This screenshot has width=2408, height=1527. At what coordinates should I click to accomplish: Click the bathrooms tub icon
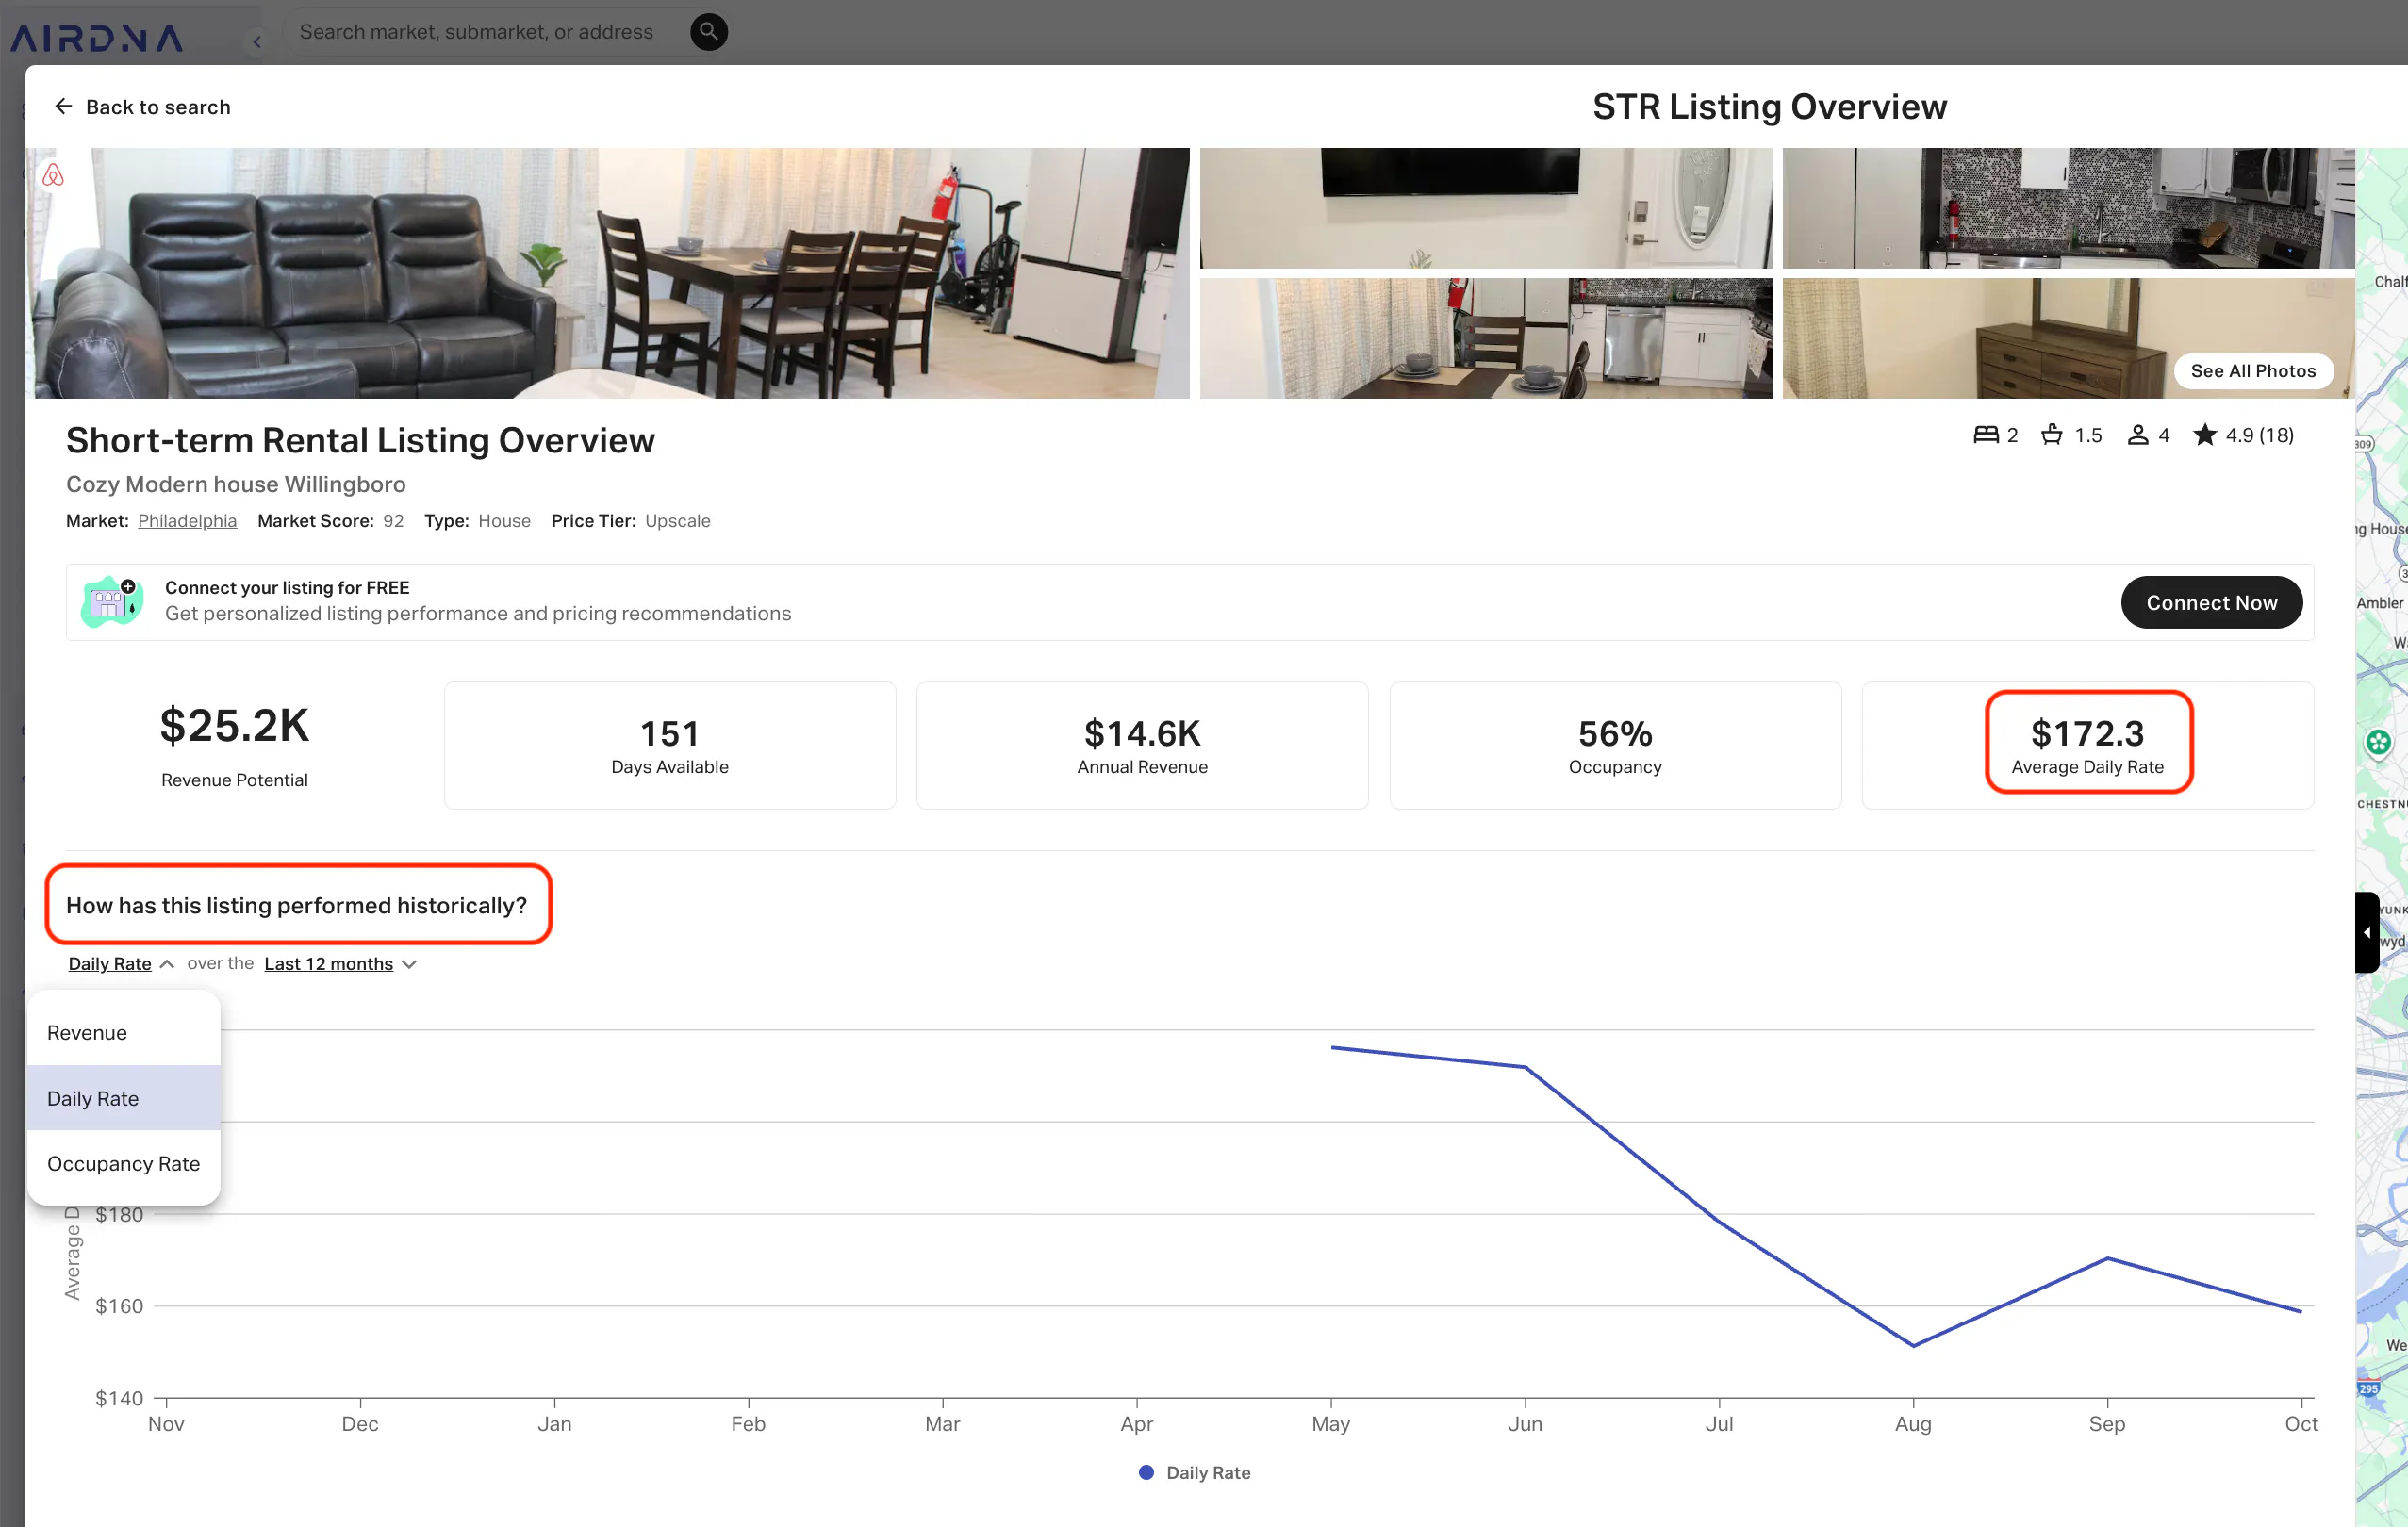[x=2051, y=435]
